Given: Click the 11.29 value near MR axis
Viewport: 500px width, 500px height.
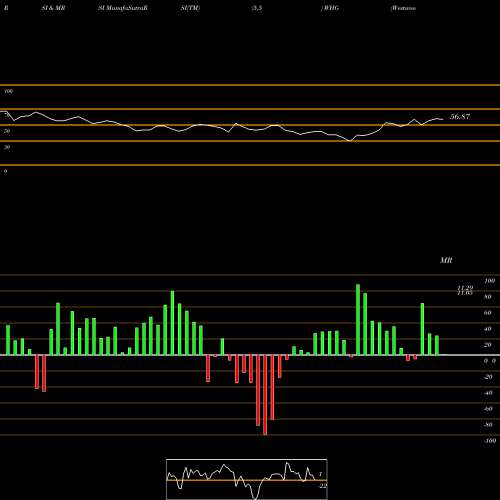Looking at the screenshot, I should (x=465, y=288).
